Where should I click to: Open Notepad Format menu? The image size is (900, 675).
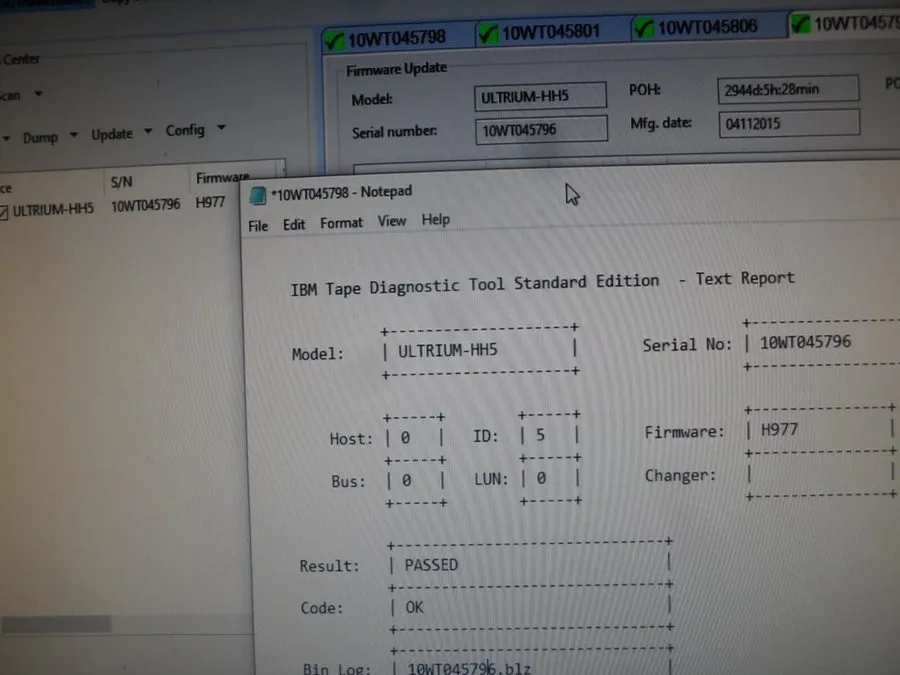click(341, 223)
